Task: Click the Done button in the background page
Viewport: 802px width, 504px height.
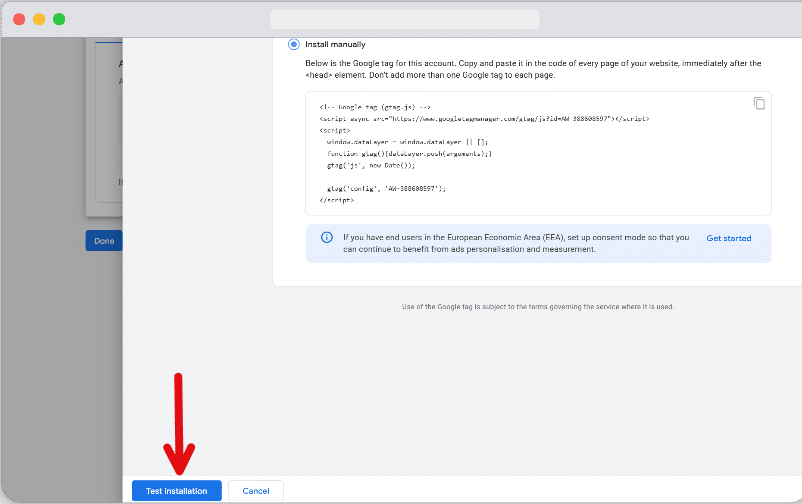Action: pos(104,240)
